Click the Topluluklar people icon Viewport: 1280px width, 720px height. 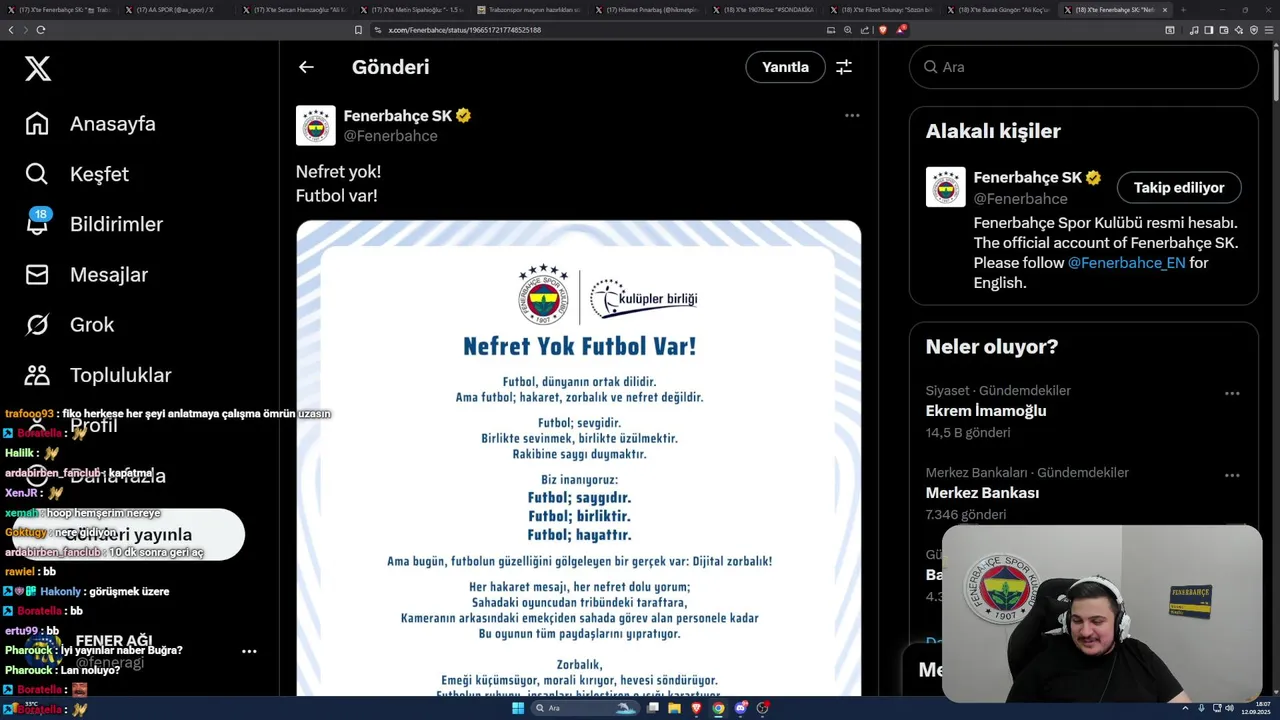click(x=37, y=375)
